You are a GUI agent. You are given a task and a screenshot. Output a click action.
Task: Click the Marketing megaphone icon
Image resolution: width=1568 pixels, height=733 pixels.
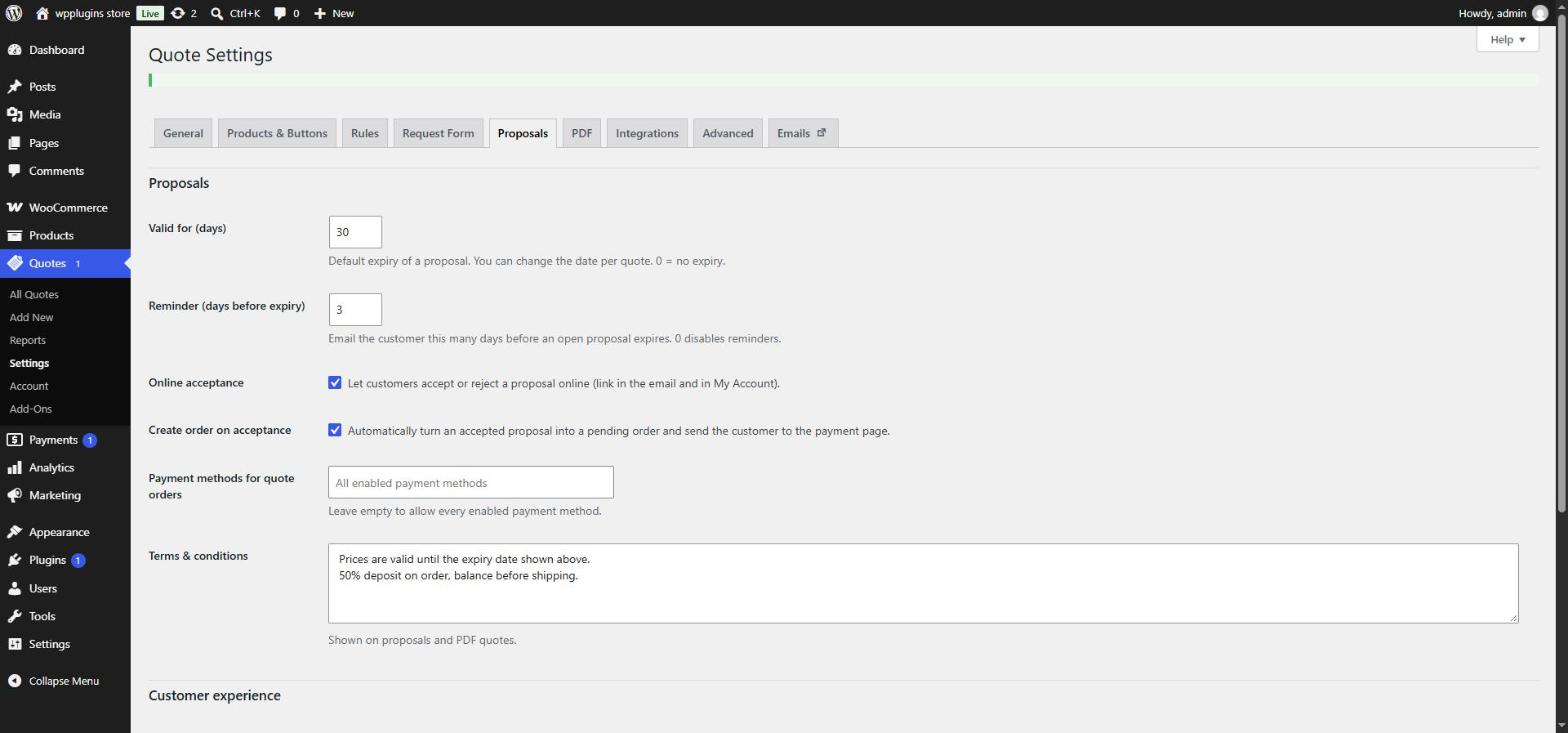(x=14, y=496)
